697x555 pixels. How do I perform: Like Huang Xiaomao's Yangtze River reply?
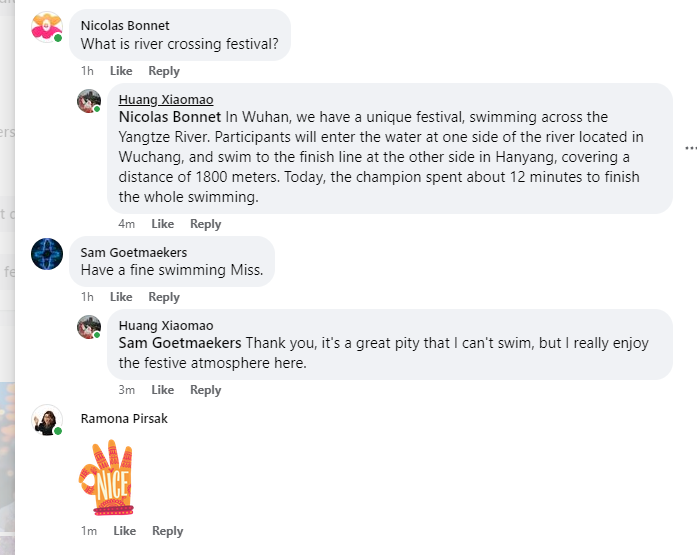[x=162, y=224]
